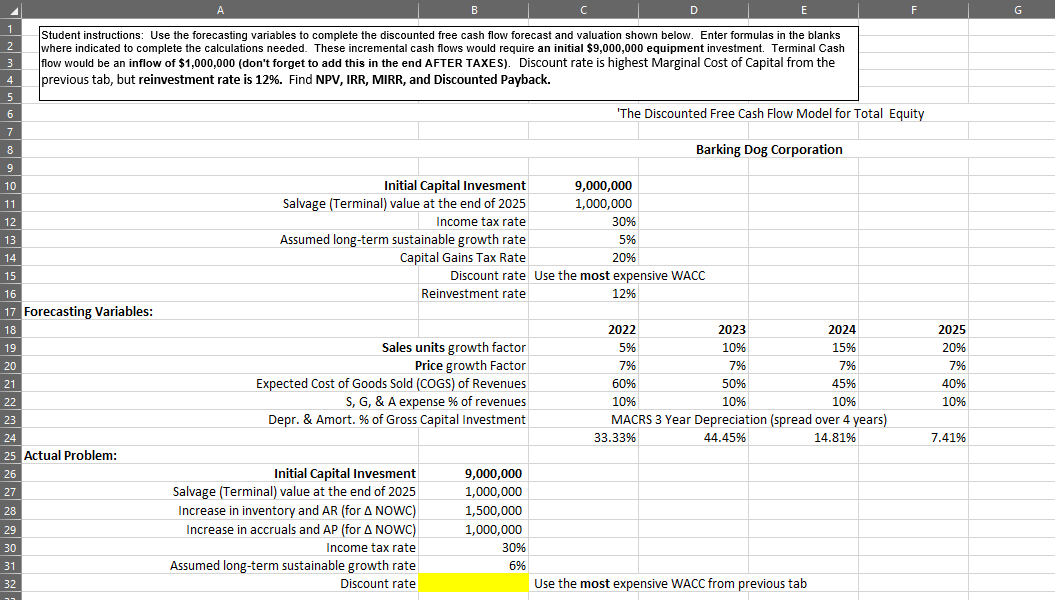Select the 2022 year header cell
Screen dimensions: 1055x600
(622, 330)
